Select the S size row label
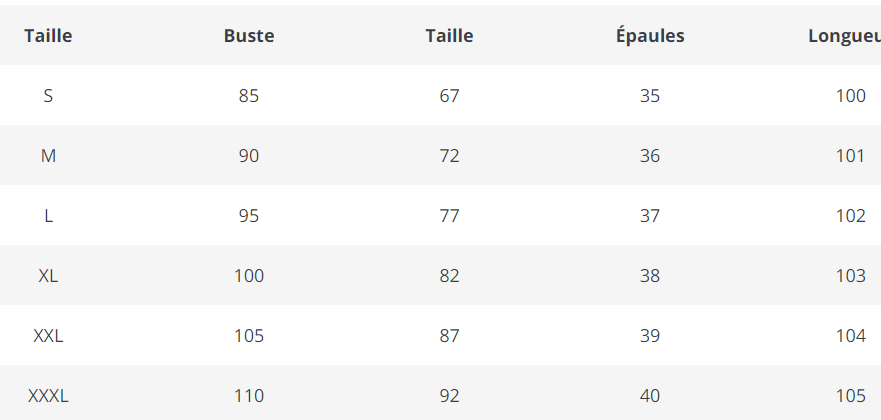This screenshot has height=420, width=881. (48, 96)
